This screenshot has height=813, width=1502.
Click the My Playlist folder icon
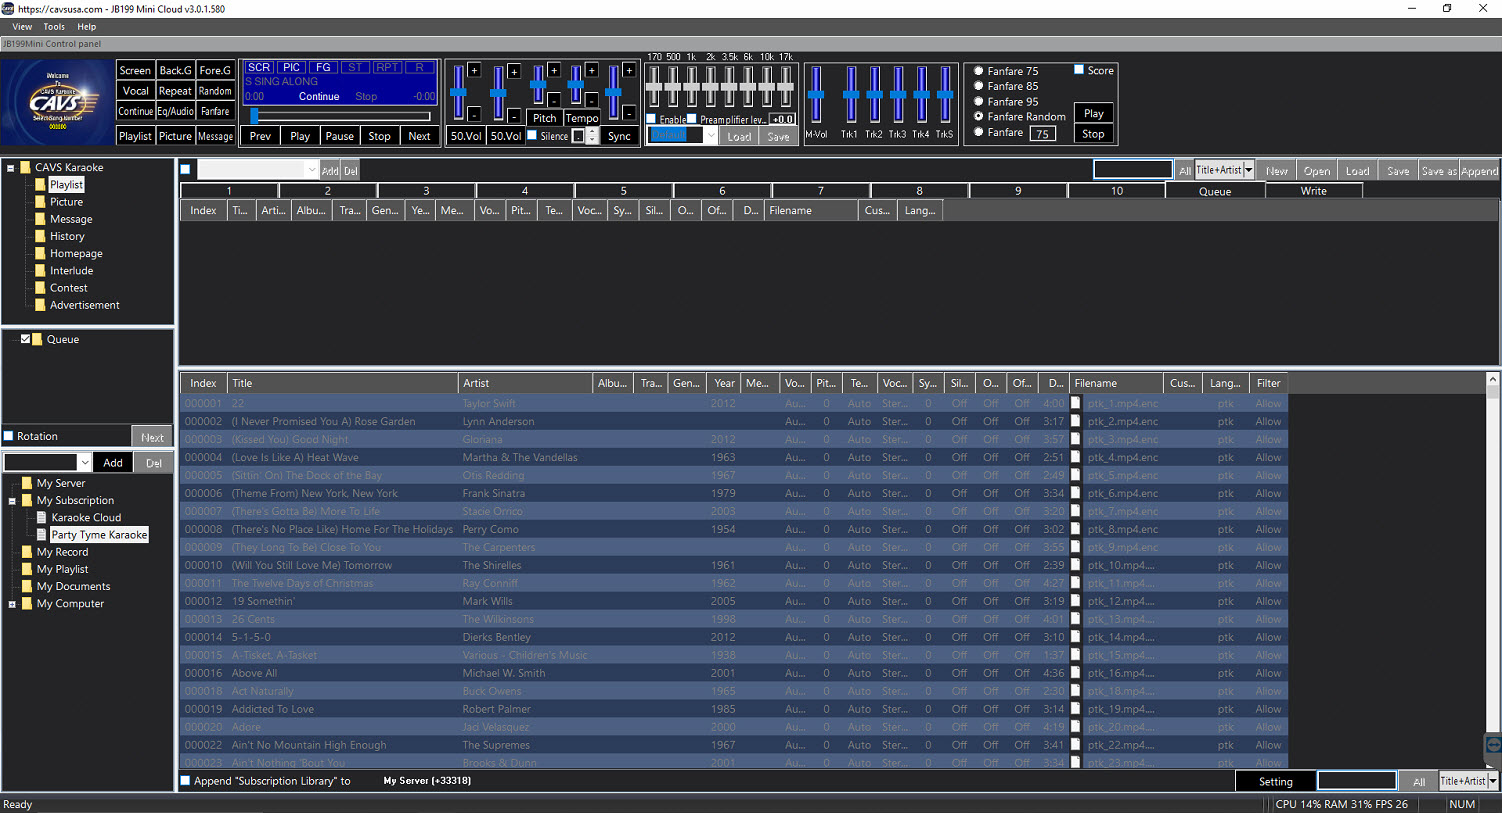coord(27,569)
